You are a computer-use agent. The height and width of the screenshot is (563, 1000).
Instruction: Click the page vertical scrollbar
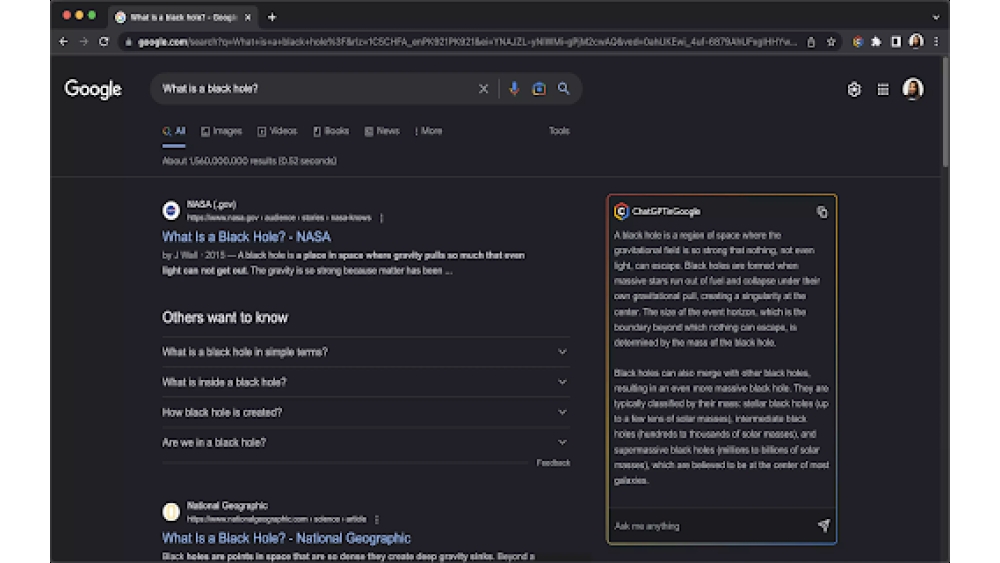point(945,112)
